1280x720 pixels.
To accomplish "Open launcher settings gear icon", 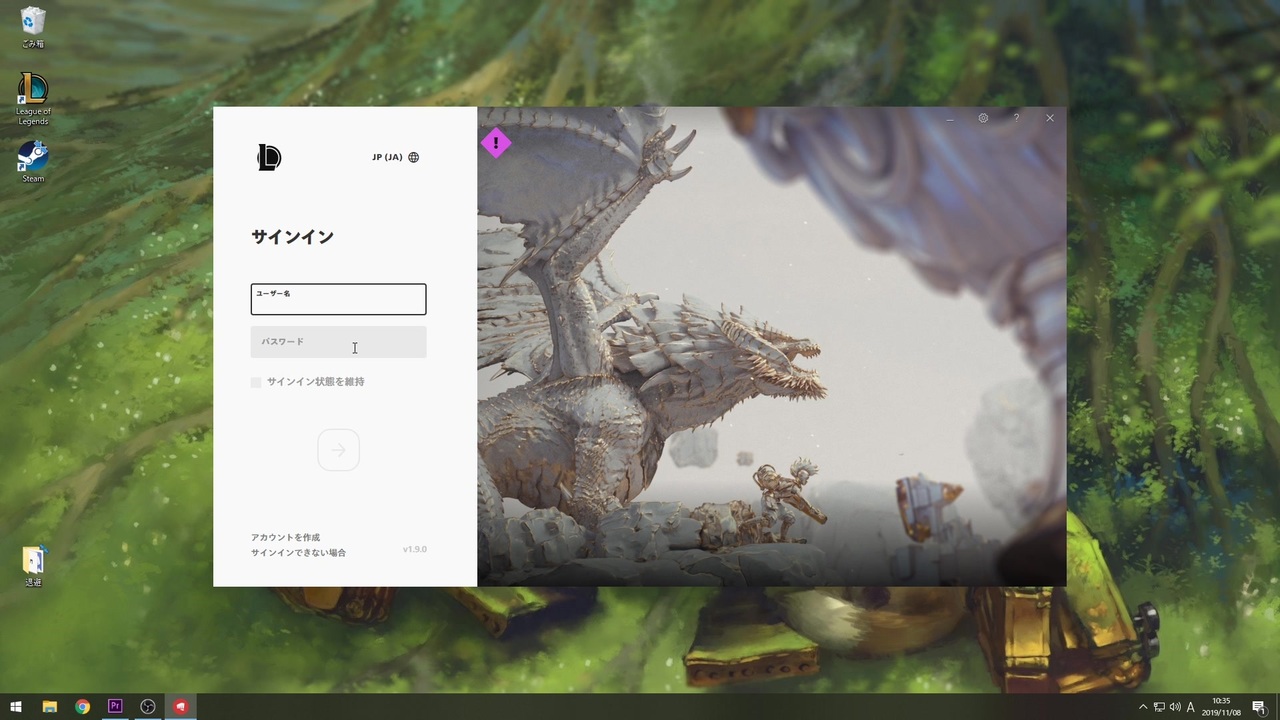I will (983, 118).
